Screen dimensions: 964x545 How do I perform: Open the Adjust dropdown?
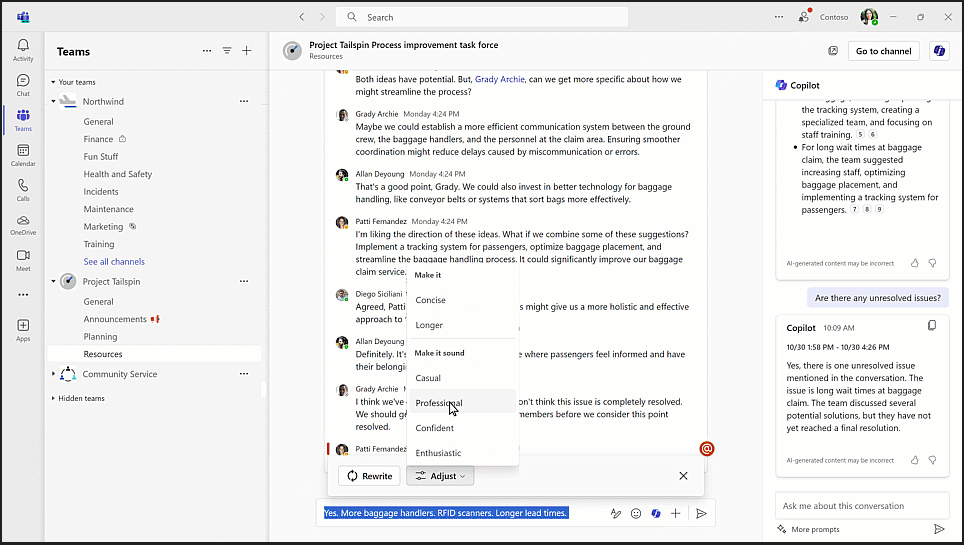(440, 476)
